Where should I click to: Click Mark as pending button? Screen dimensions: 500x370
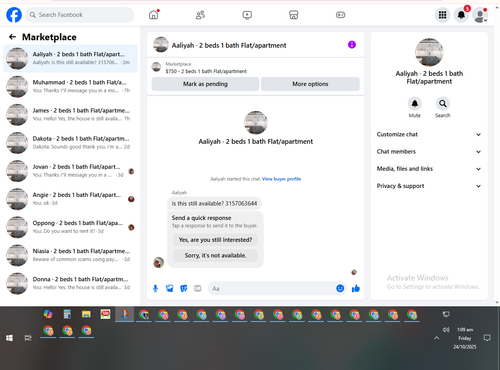tap(205, 84)
